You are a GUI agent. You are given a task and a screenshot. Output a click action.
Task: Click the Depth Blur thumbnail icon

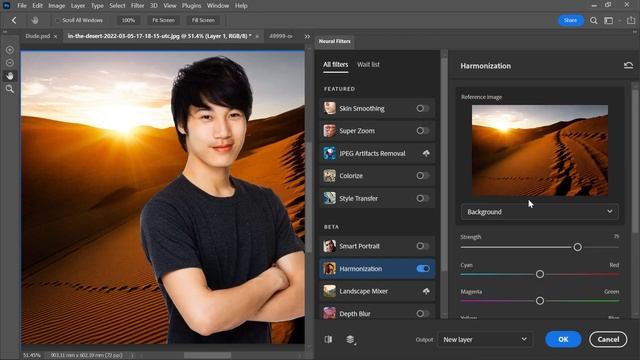click(x=329, y=313)
